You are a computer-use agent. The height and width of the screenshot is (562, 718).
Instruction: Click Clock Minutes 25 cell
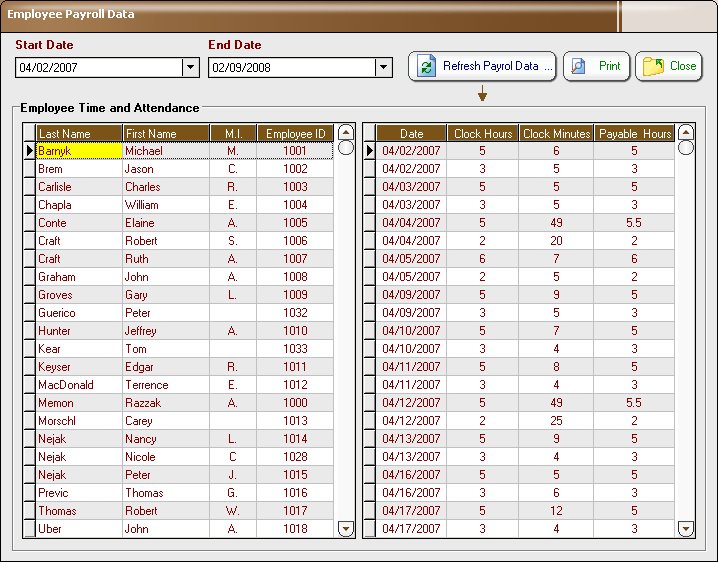[x=556, y=421]
